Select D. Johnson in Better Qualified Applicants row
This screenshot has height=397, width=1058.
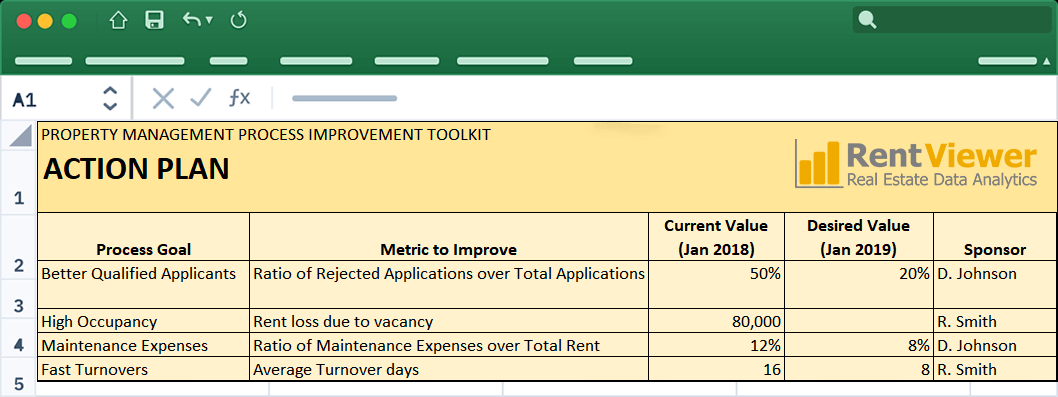995,285
